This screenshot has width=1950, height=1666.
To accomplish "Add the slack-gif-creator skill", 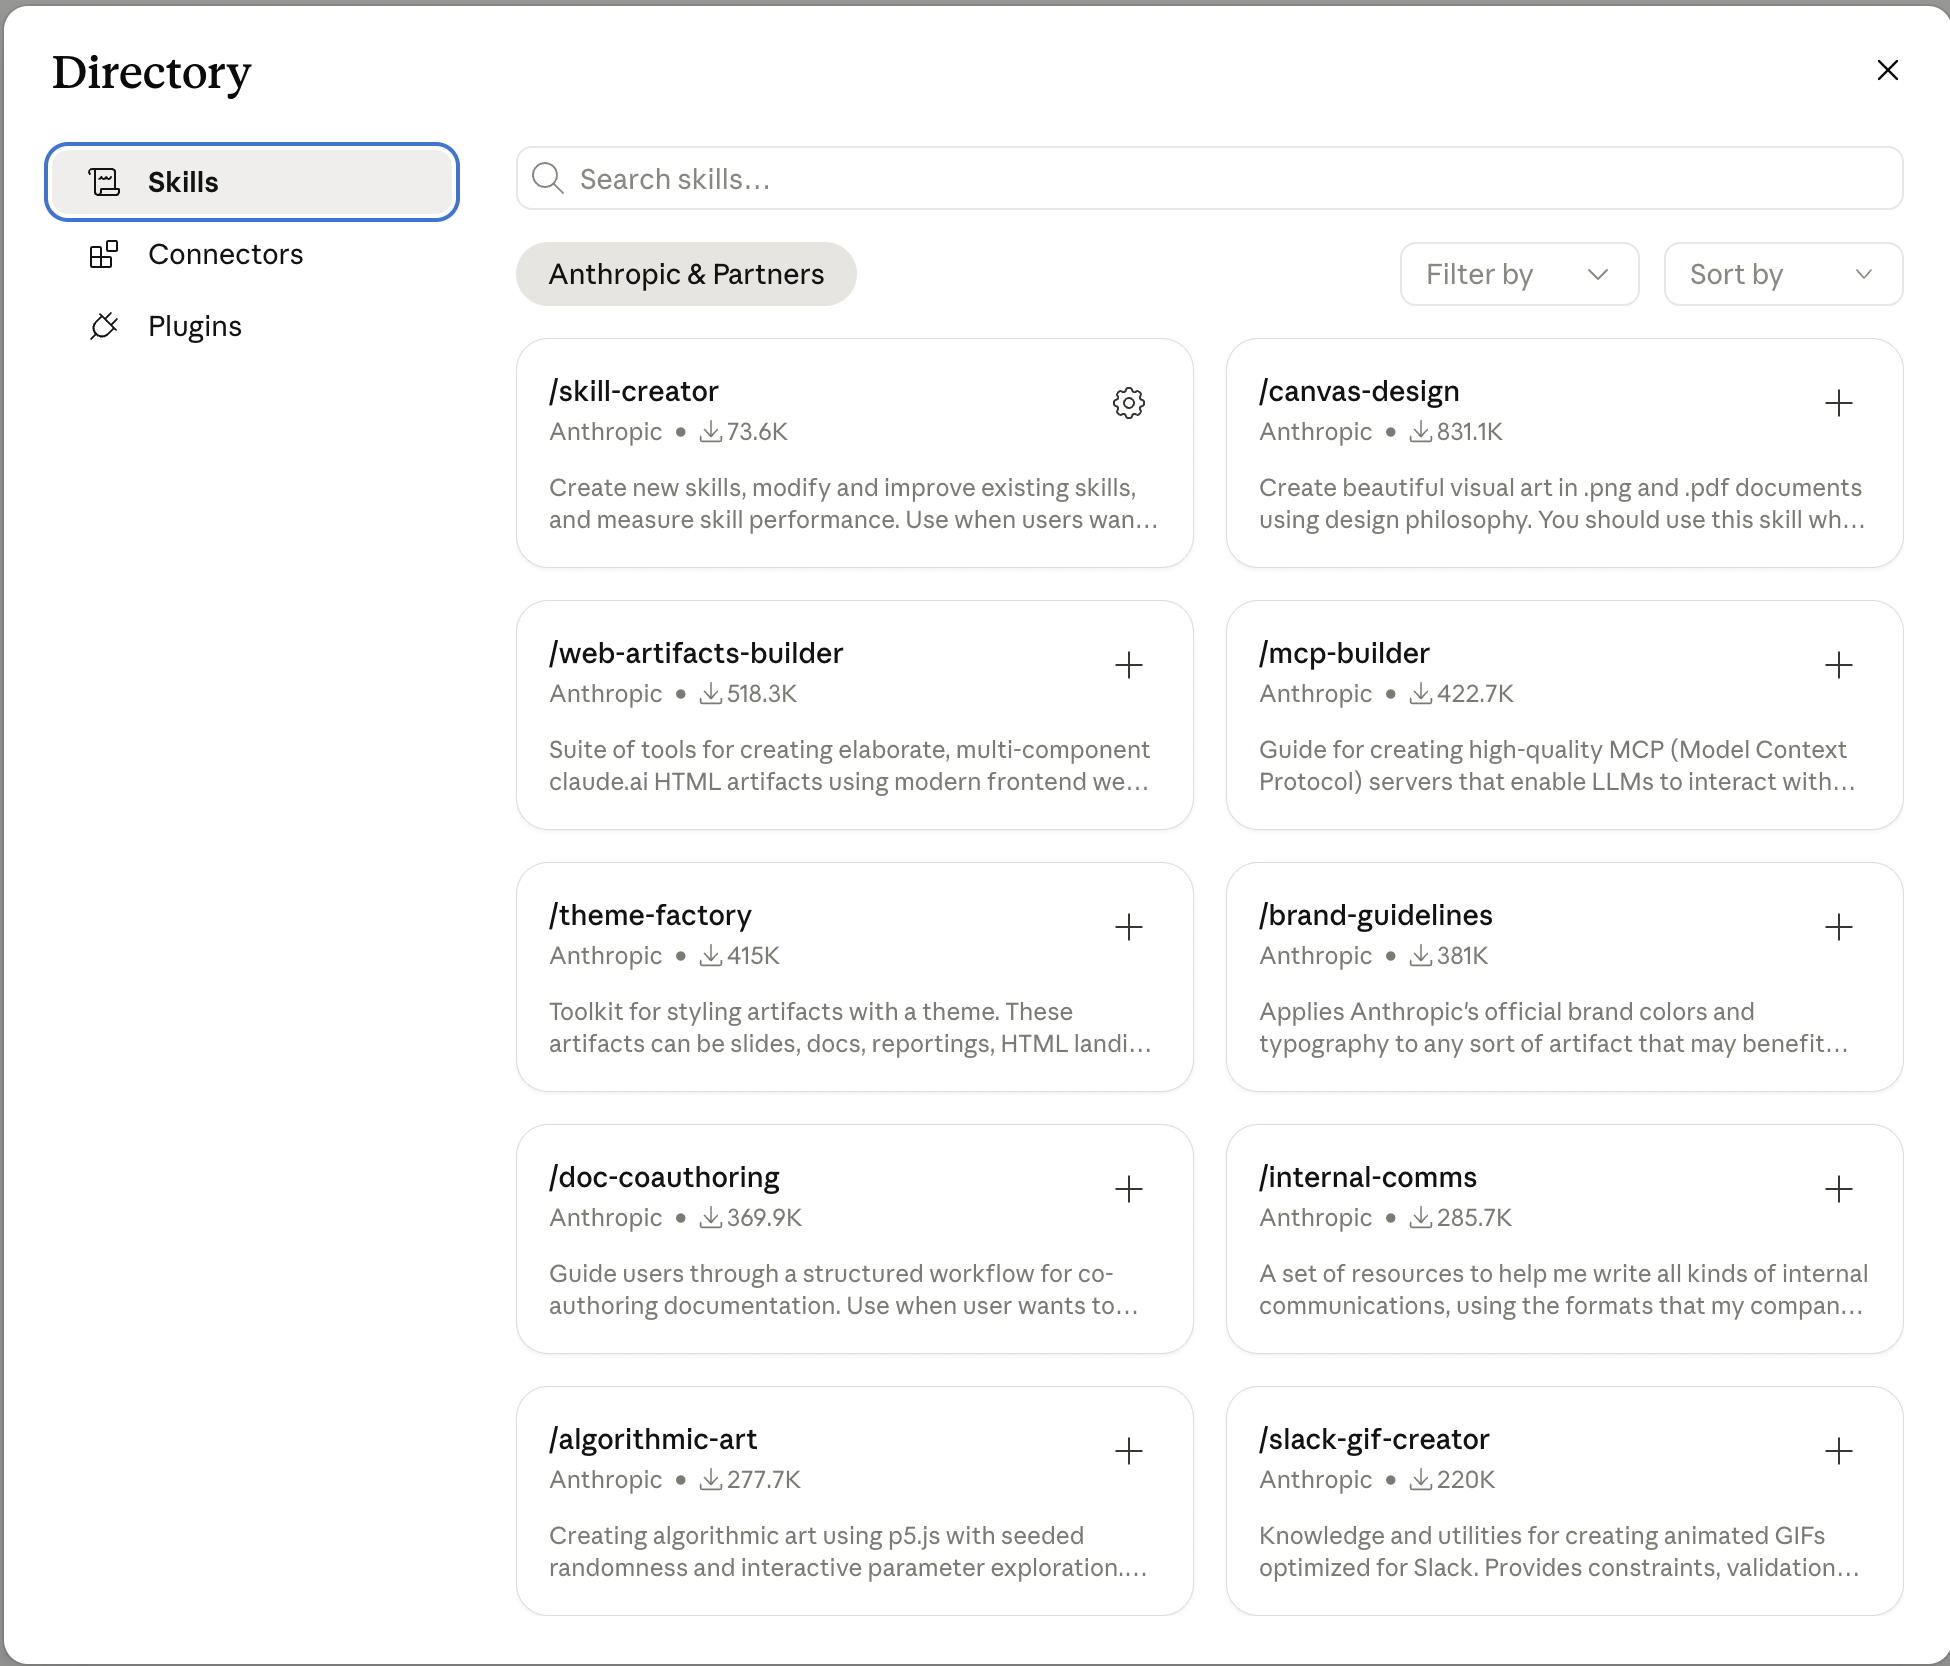I will tap(1838, 1451).
